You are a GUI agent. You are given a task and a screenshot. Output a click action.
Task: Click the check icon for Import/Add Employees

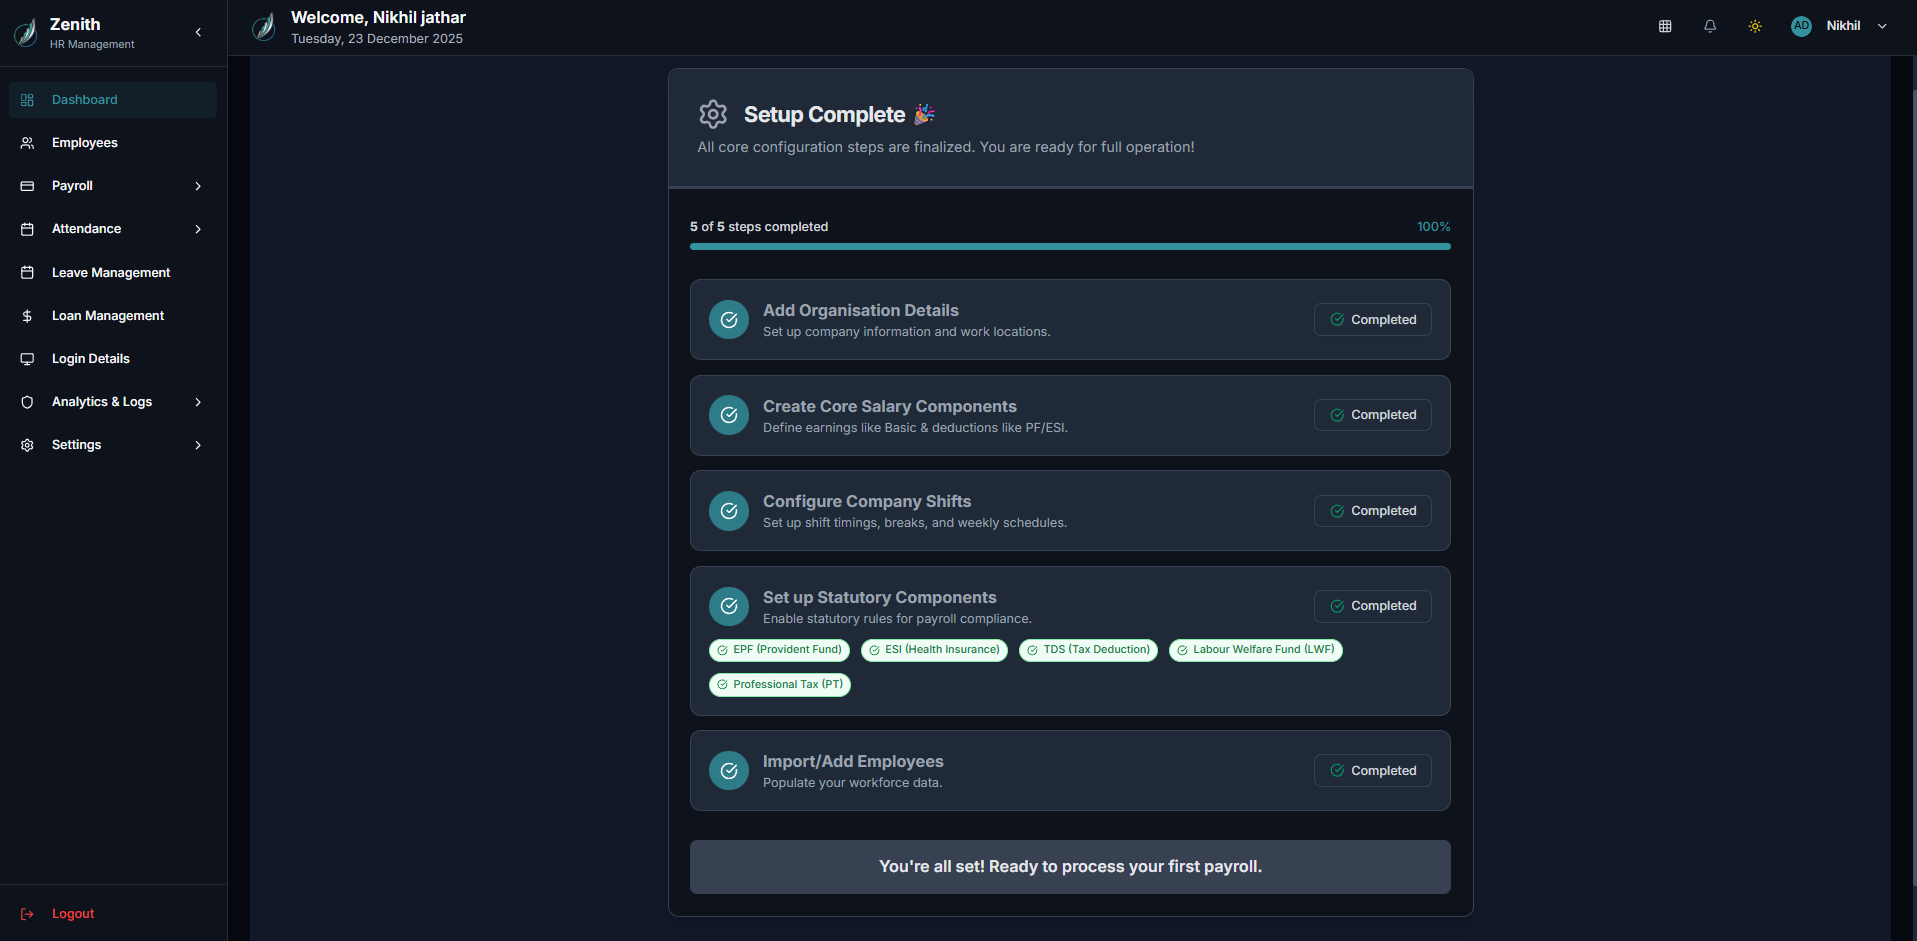pos(729,771)
